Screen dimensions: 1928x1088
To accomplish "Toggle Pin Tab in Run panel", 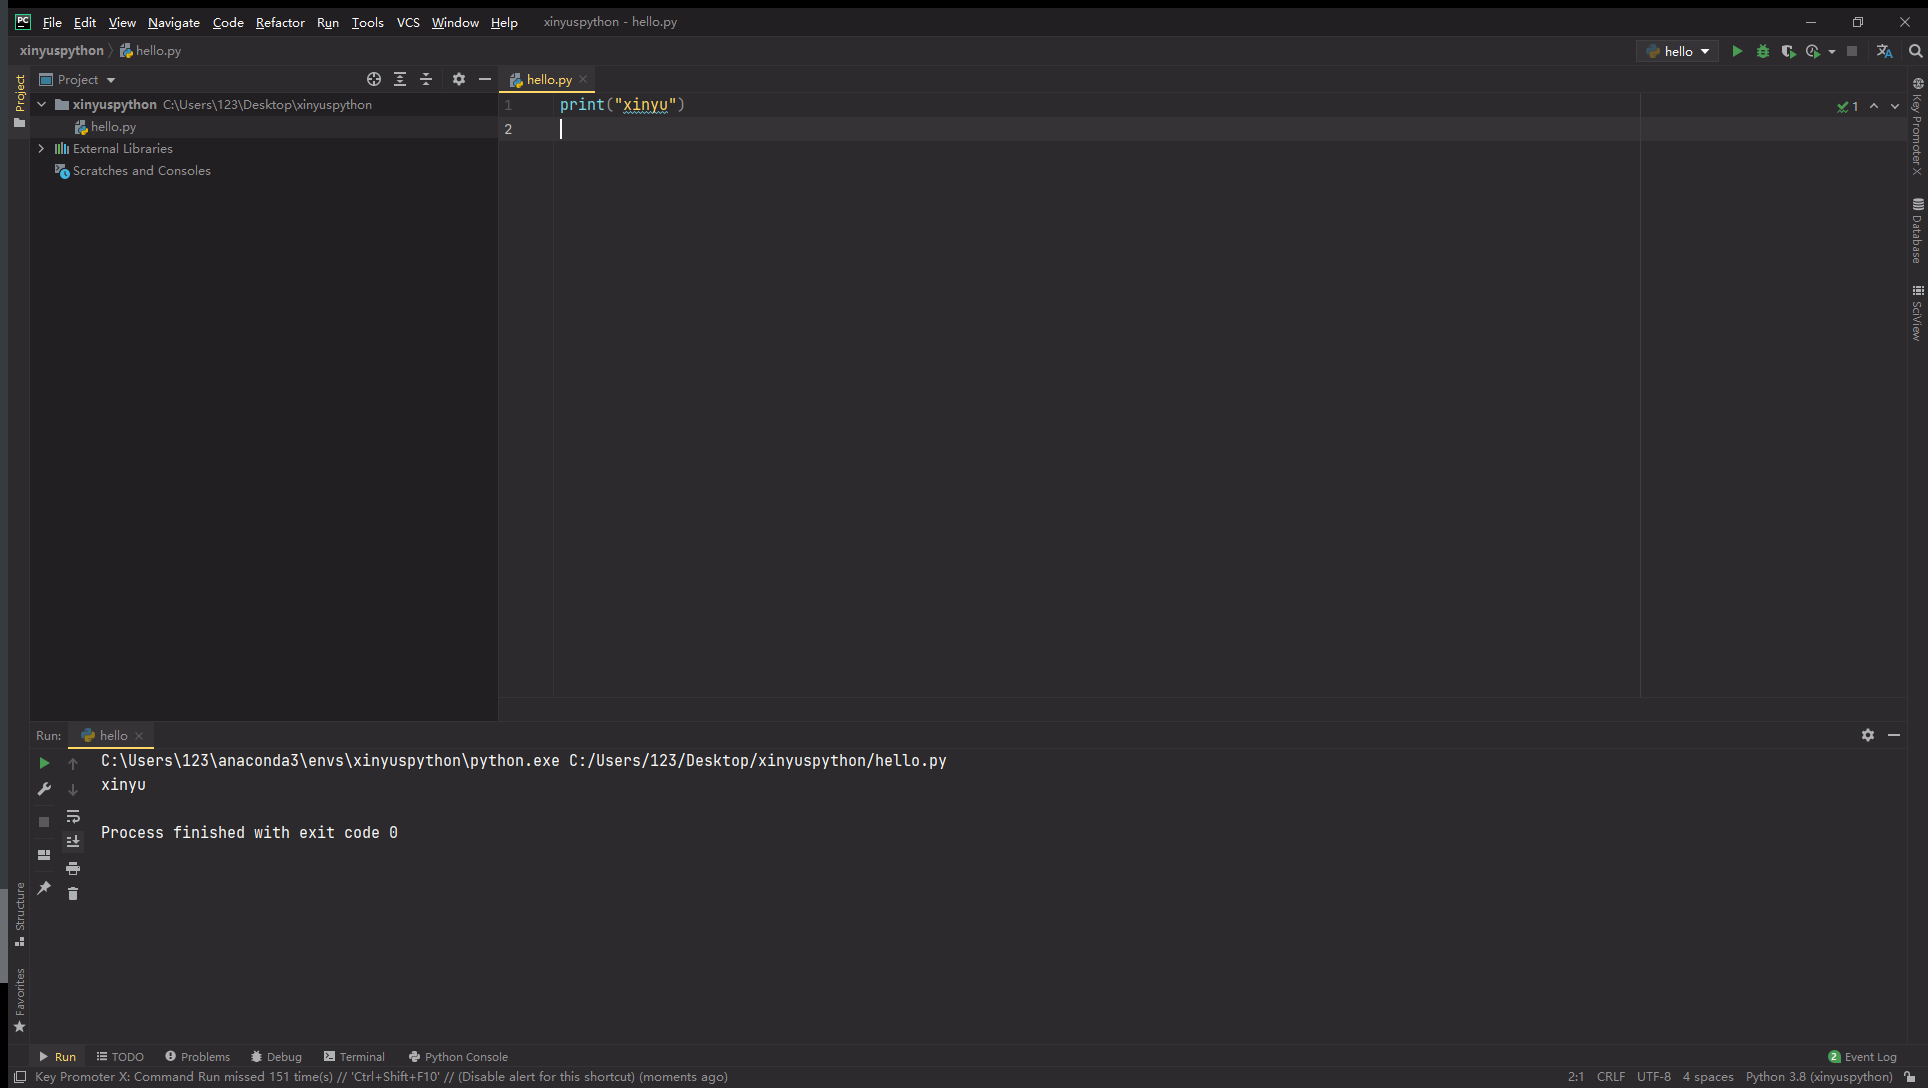I will (x=44, y=888).
